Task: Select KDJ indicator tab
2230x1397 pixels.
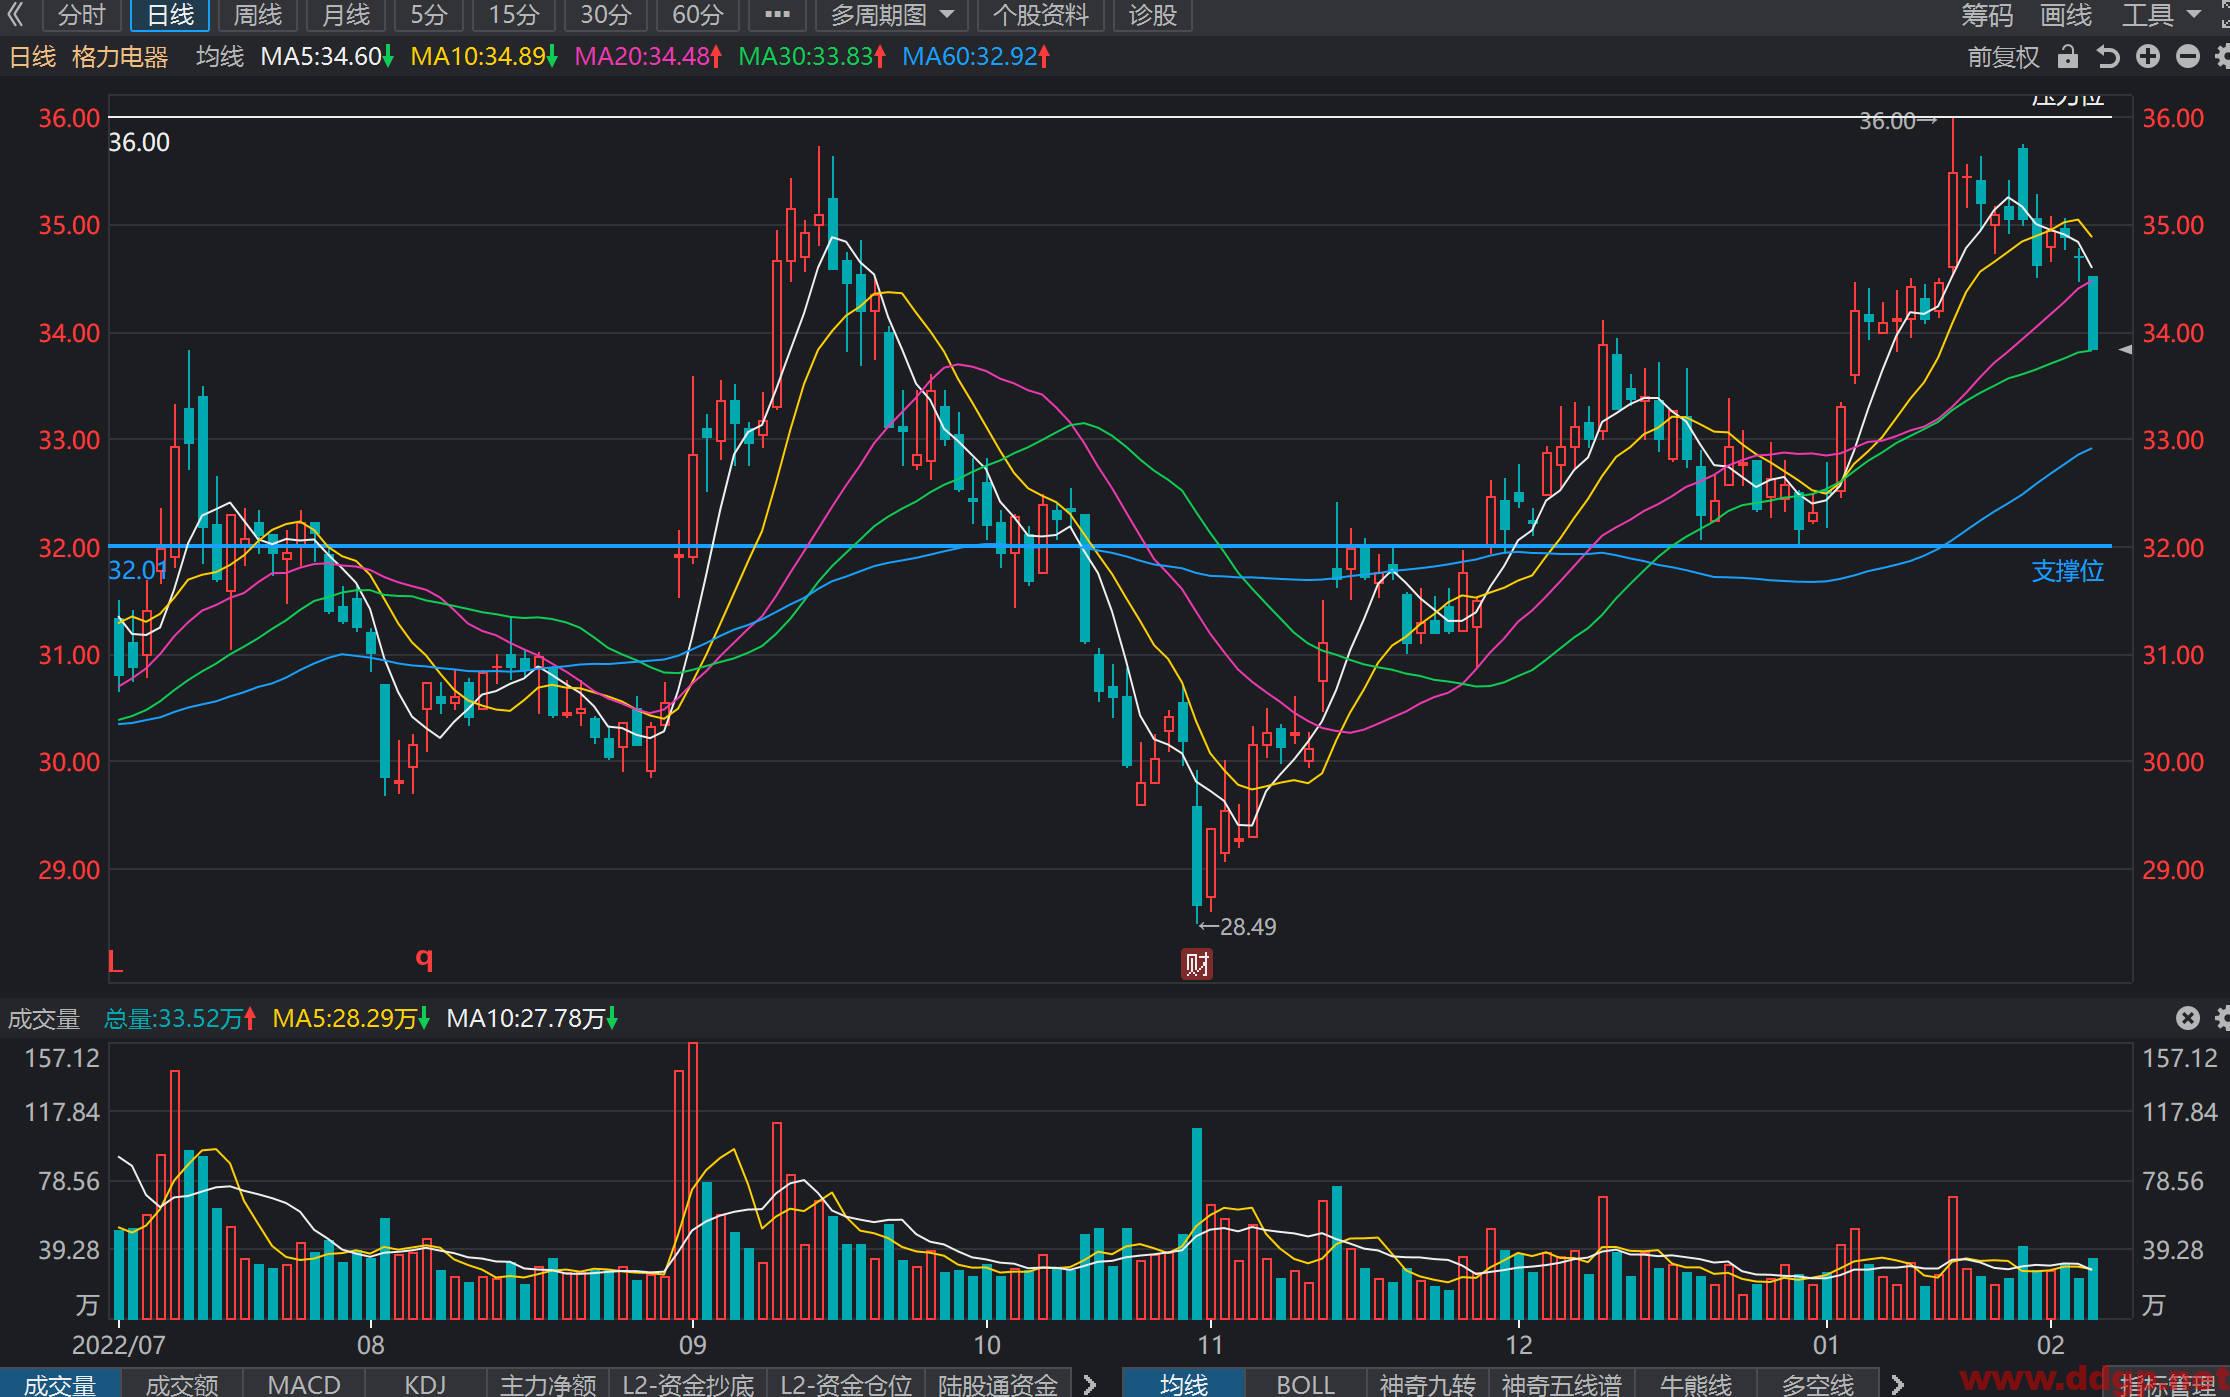Action: tap(425, 1384)
